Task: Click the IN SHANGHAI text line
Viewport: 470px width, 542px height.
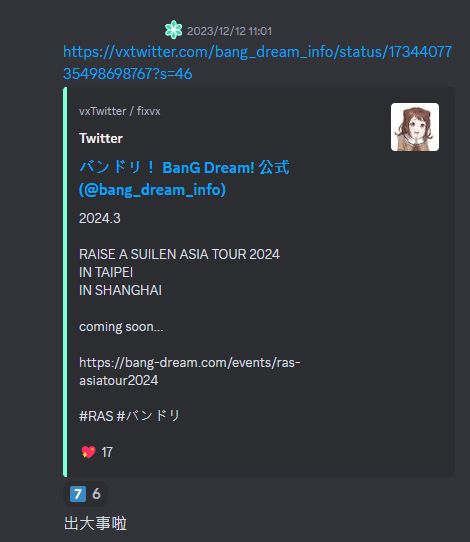Action: [120, 290]
